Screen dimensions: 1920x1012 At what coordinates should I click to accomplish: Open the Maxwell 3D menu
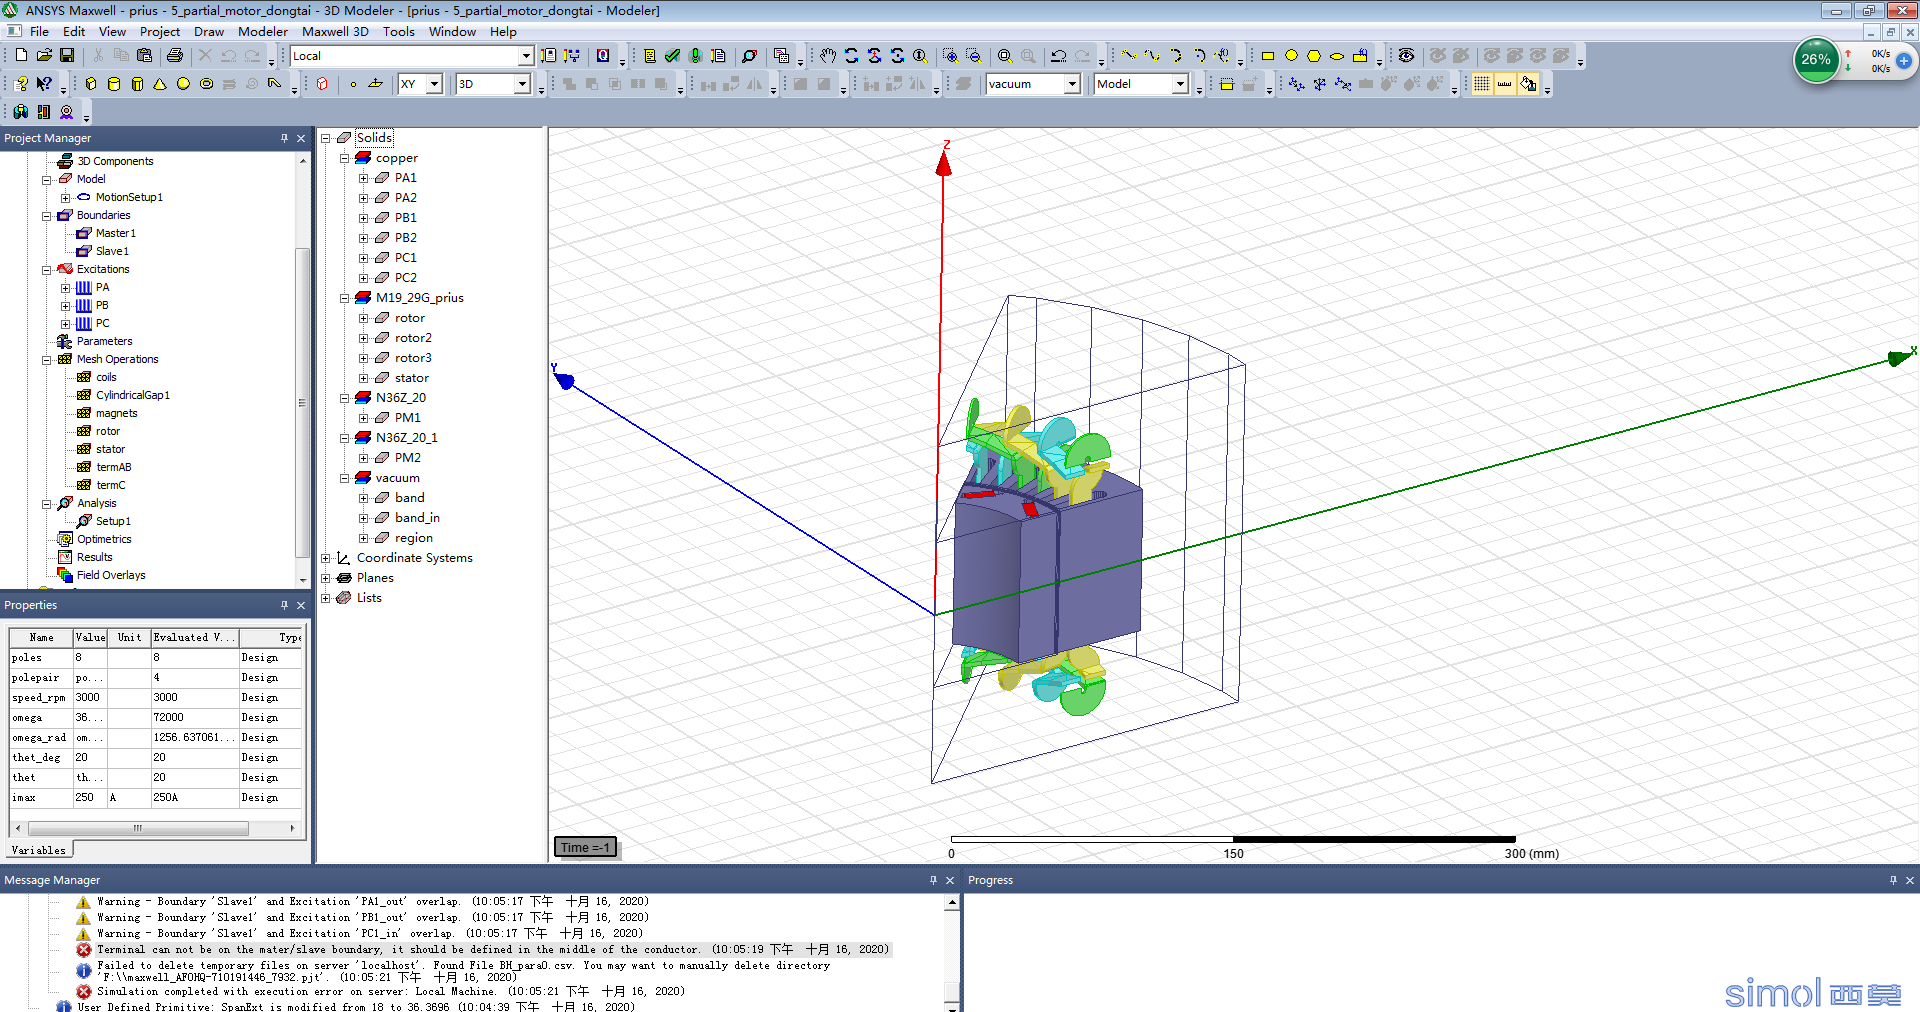335,31
